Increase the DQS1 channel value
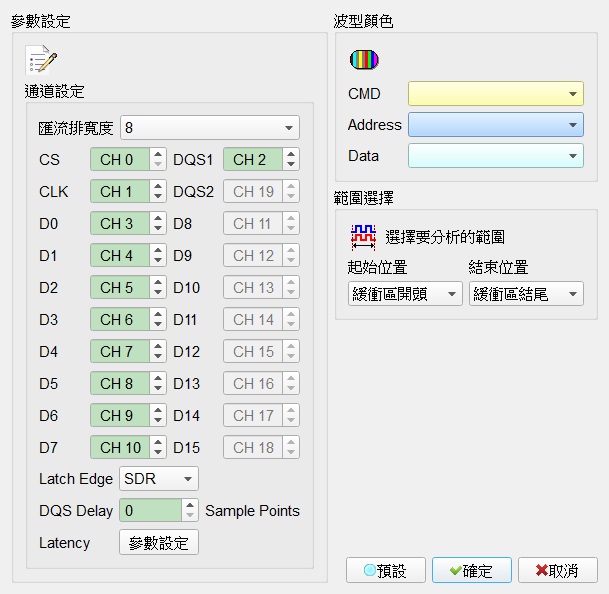Image resolution: width=609 pixels, height=594 pixels. click(291, 154)
